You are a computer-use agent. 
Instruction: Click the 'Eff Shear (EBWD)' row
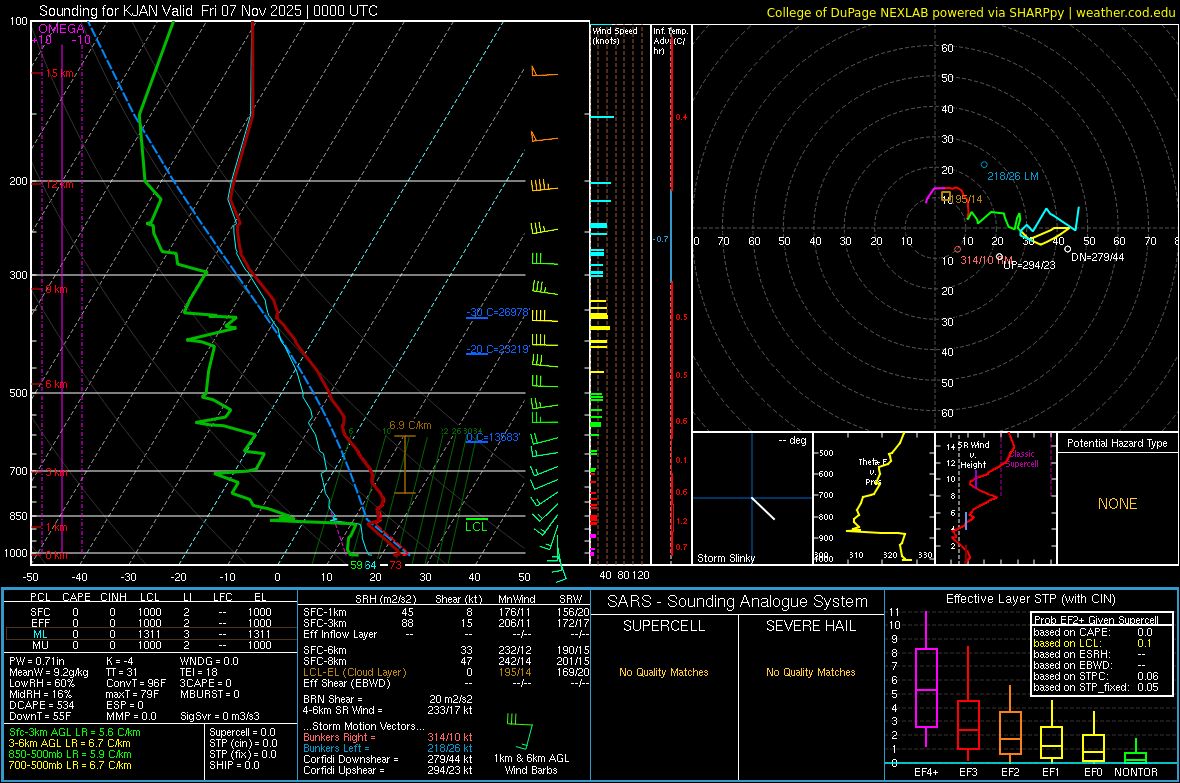tap(446, 684)
